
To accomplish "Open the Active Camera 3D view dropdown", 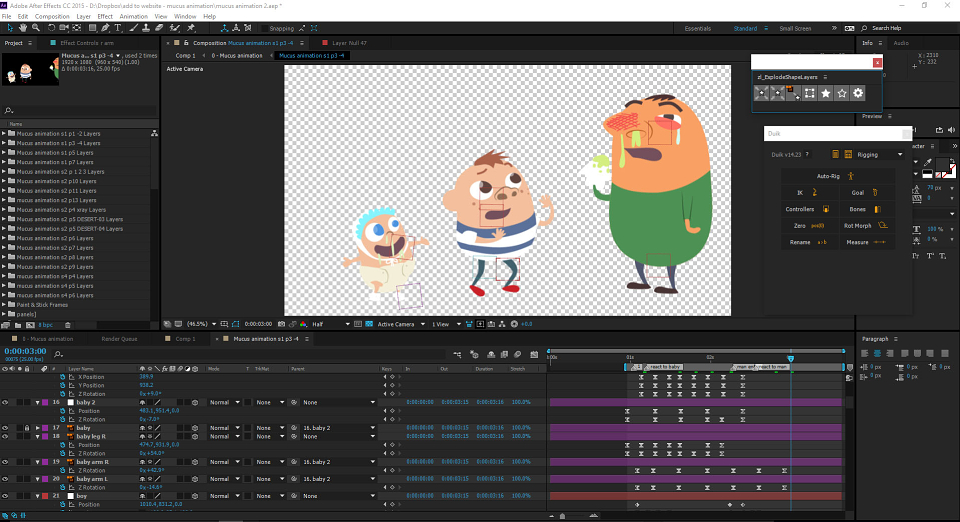I will click(x=401, y=324).
